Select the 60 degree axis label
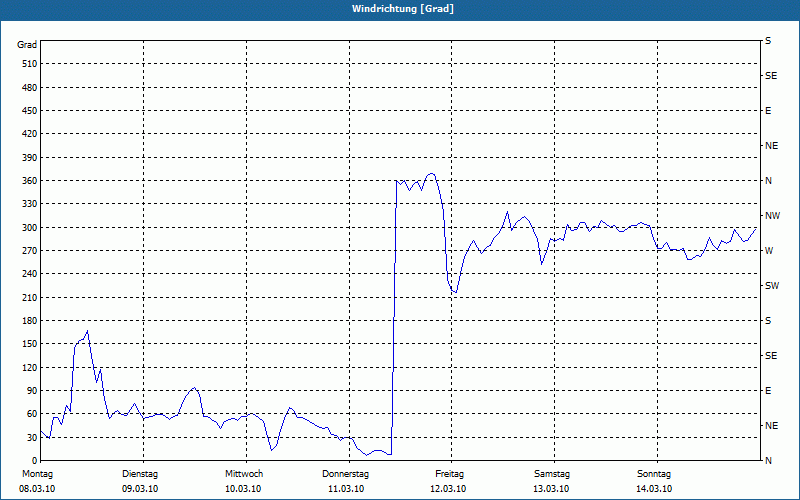This screenshot has width=800, height=500. point(32,414)
